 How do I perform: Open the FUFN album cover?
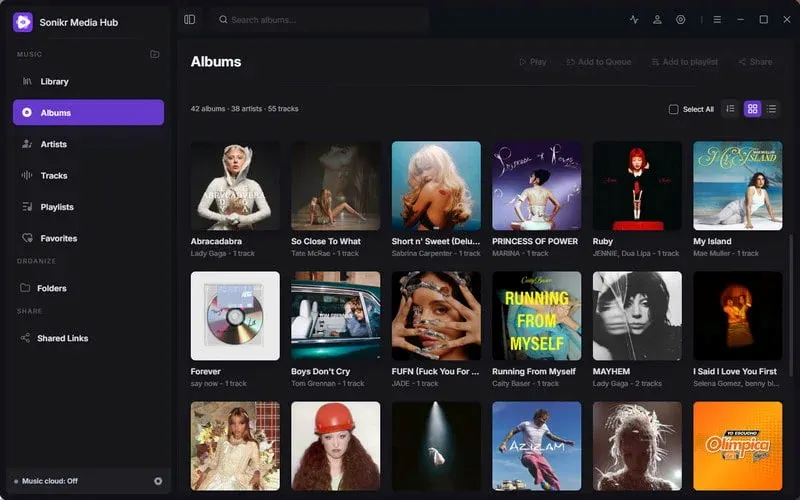pos(436,316)
